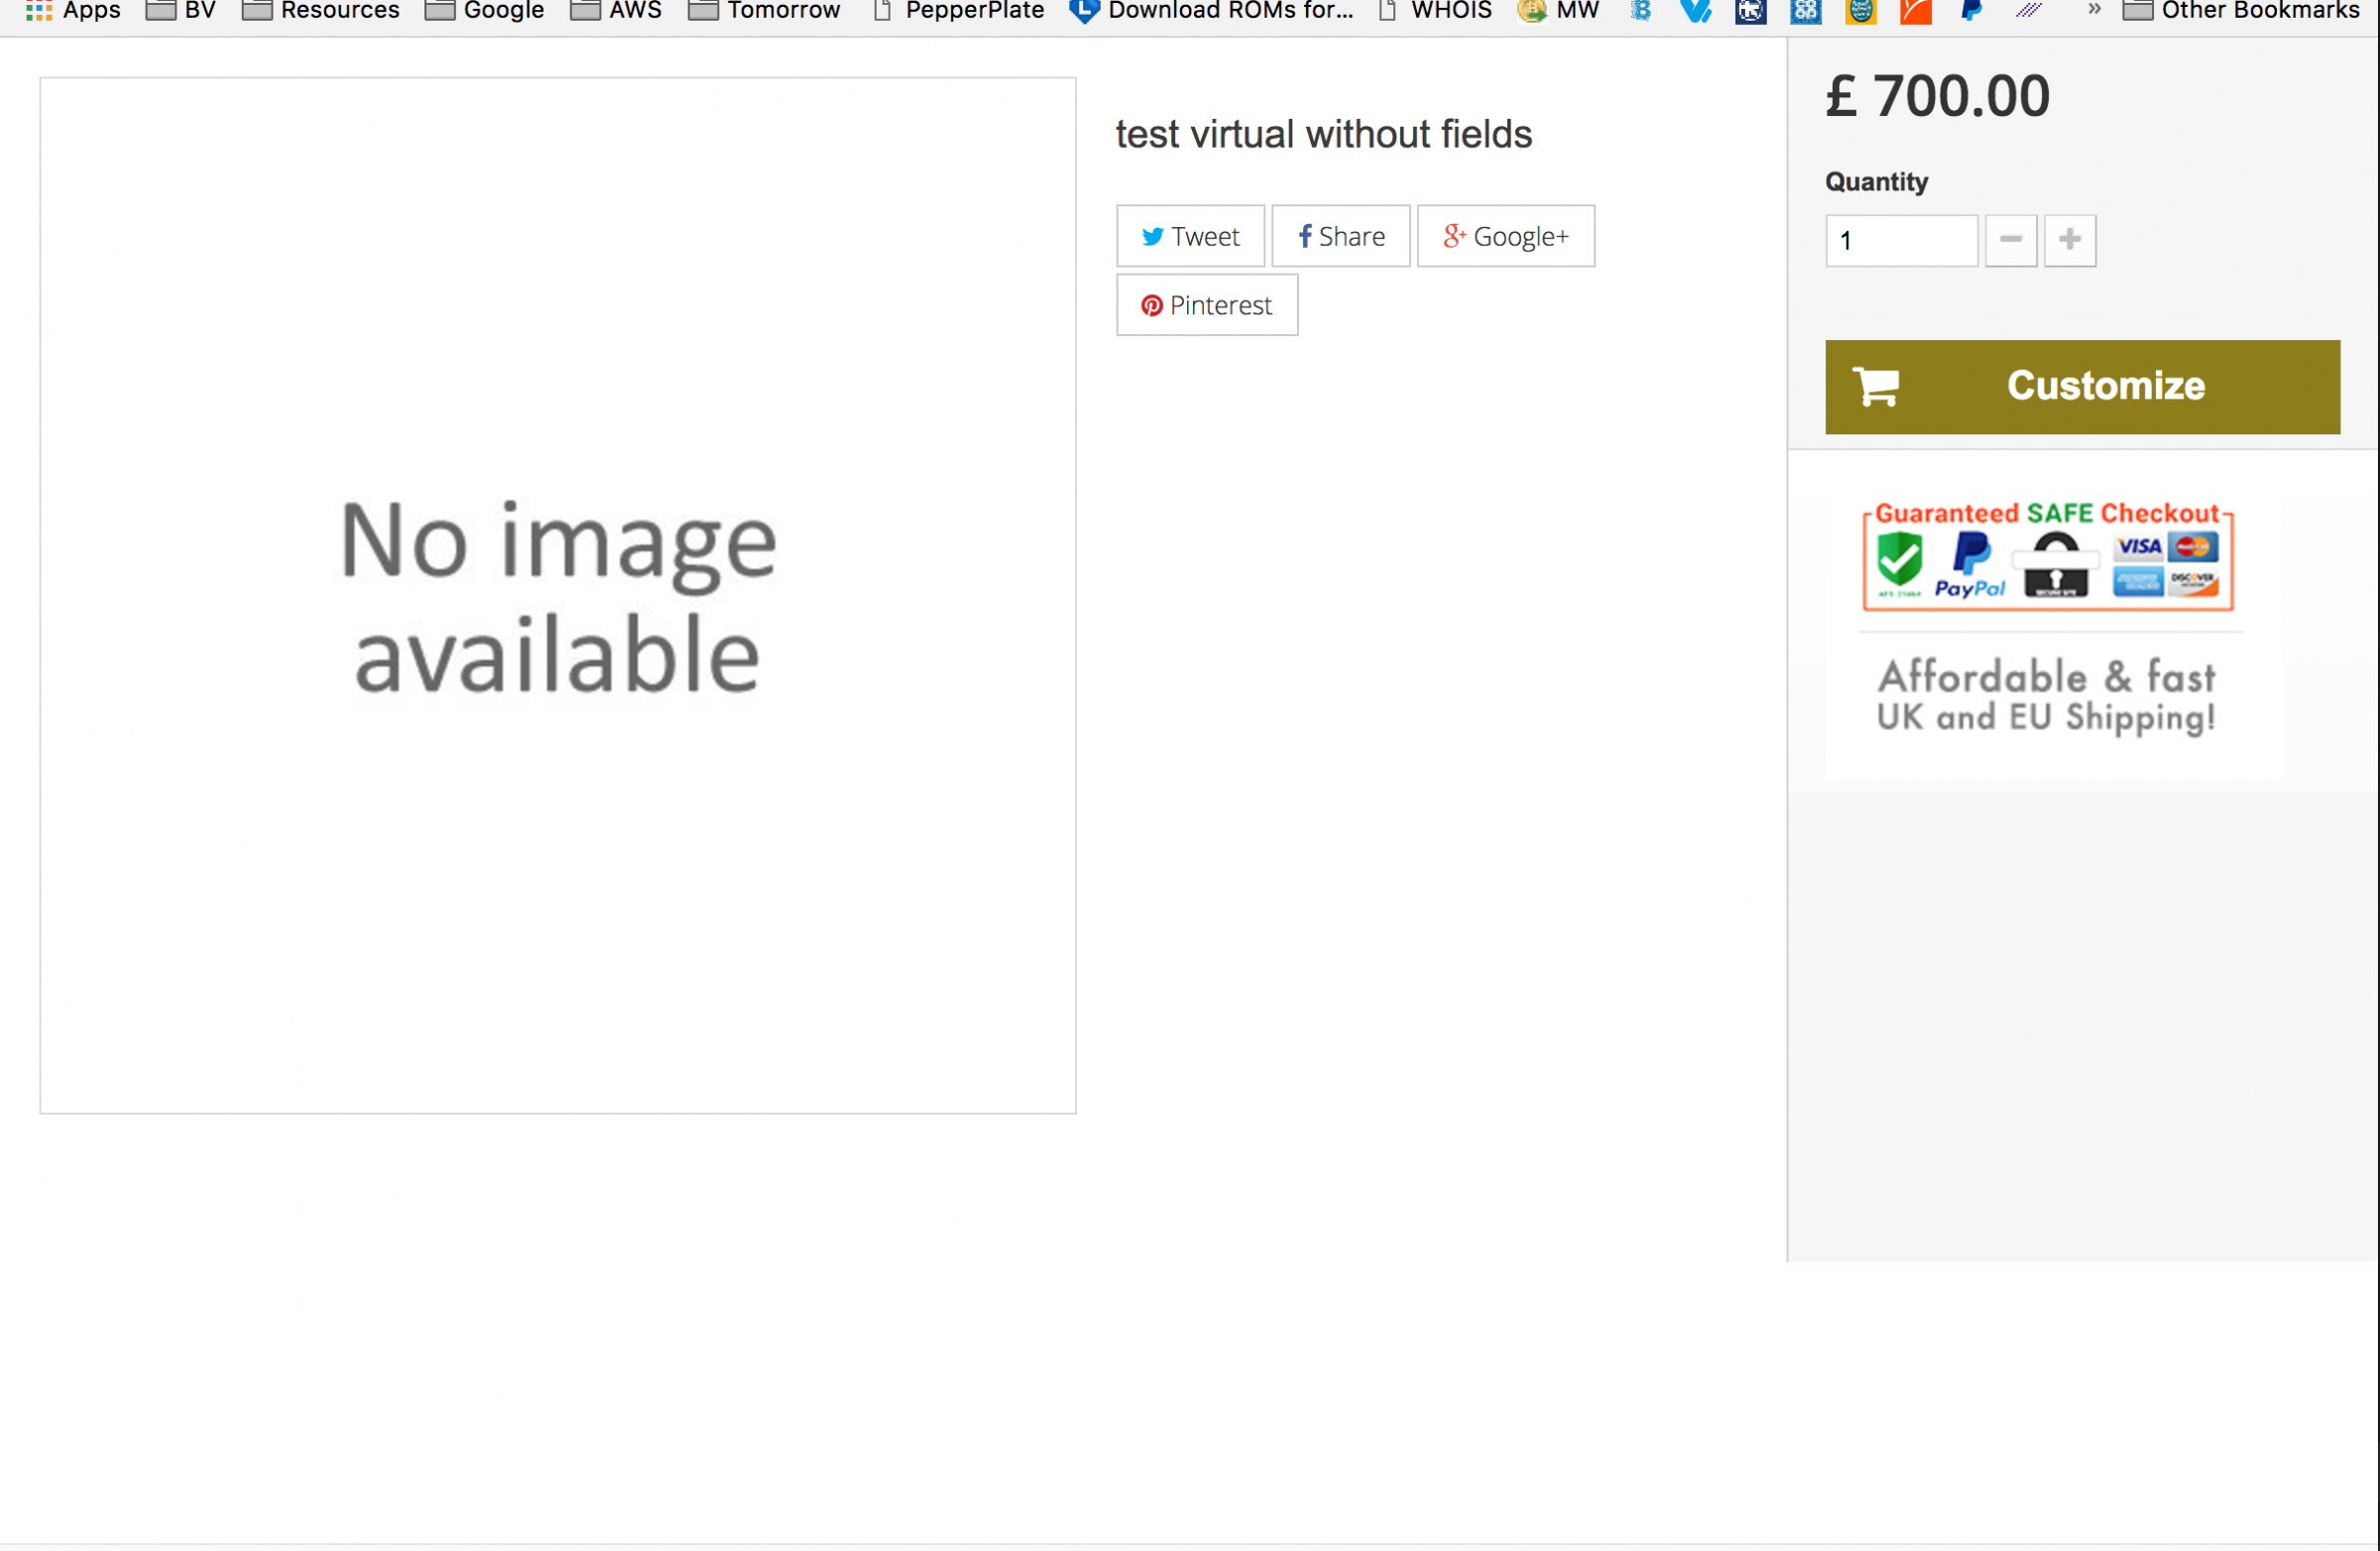
Task: Click the No image available placeholder
Action: pos(558,596)
